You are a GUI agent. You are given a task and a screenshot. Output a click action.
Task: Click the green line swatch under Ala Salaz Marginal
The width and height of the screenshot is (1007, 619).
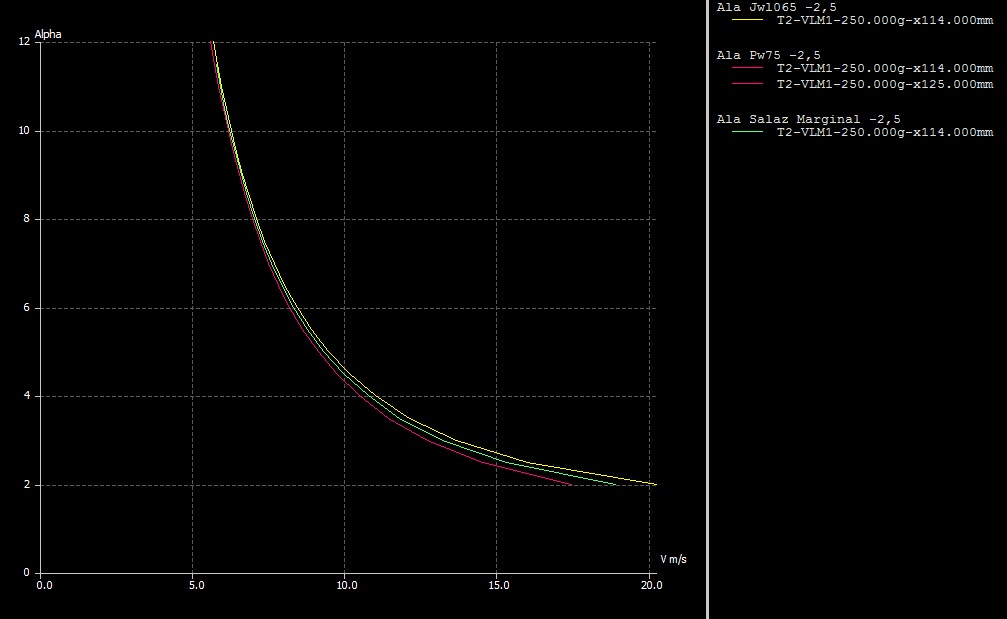pyautogui.click(x=747, y=132)
